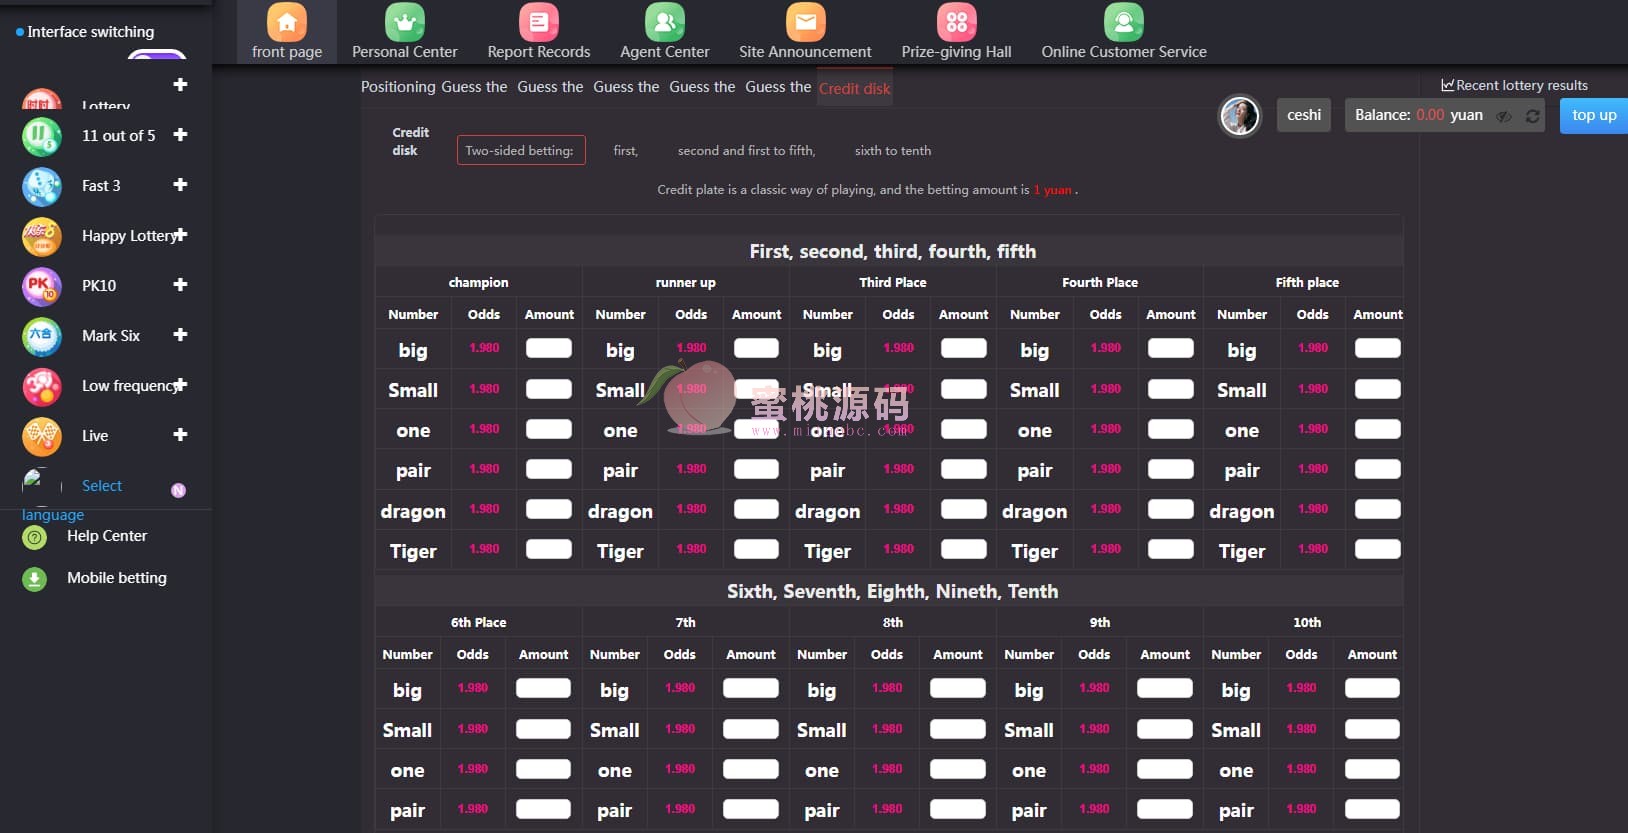Open Site Announcement envelope icon
Screen dimensions: 1628x833
(x=805, y=22)
